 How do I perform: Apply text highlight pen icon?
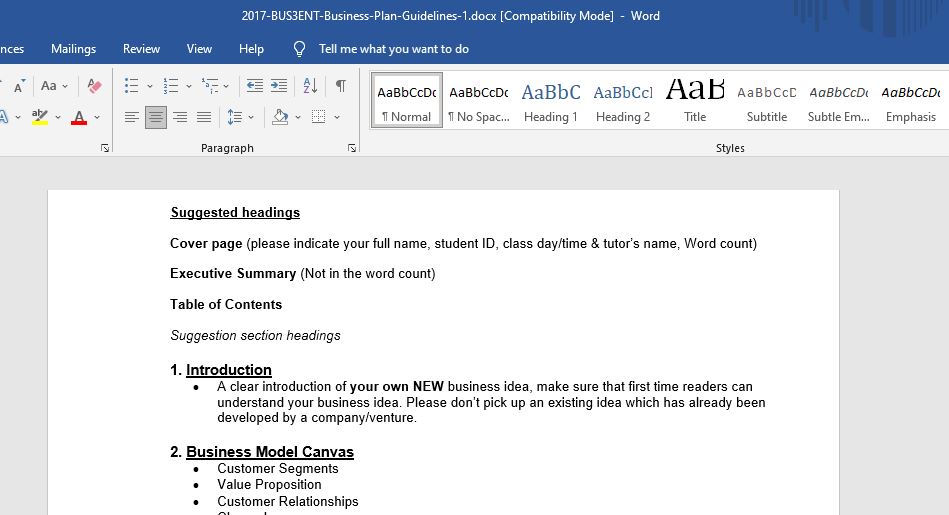tap(40, 117)
